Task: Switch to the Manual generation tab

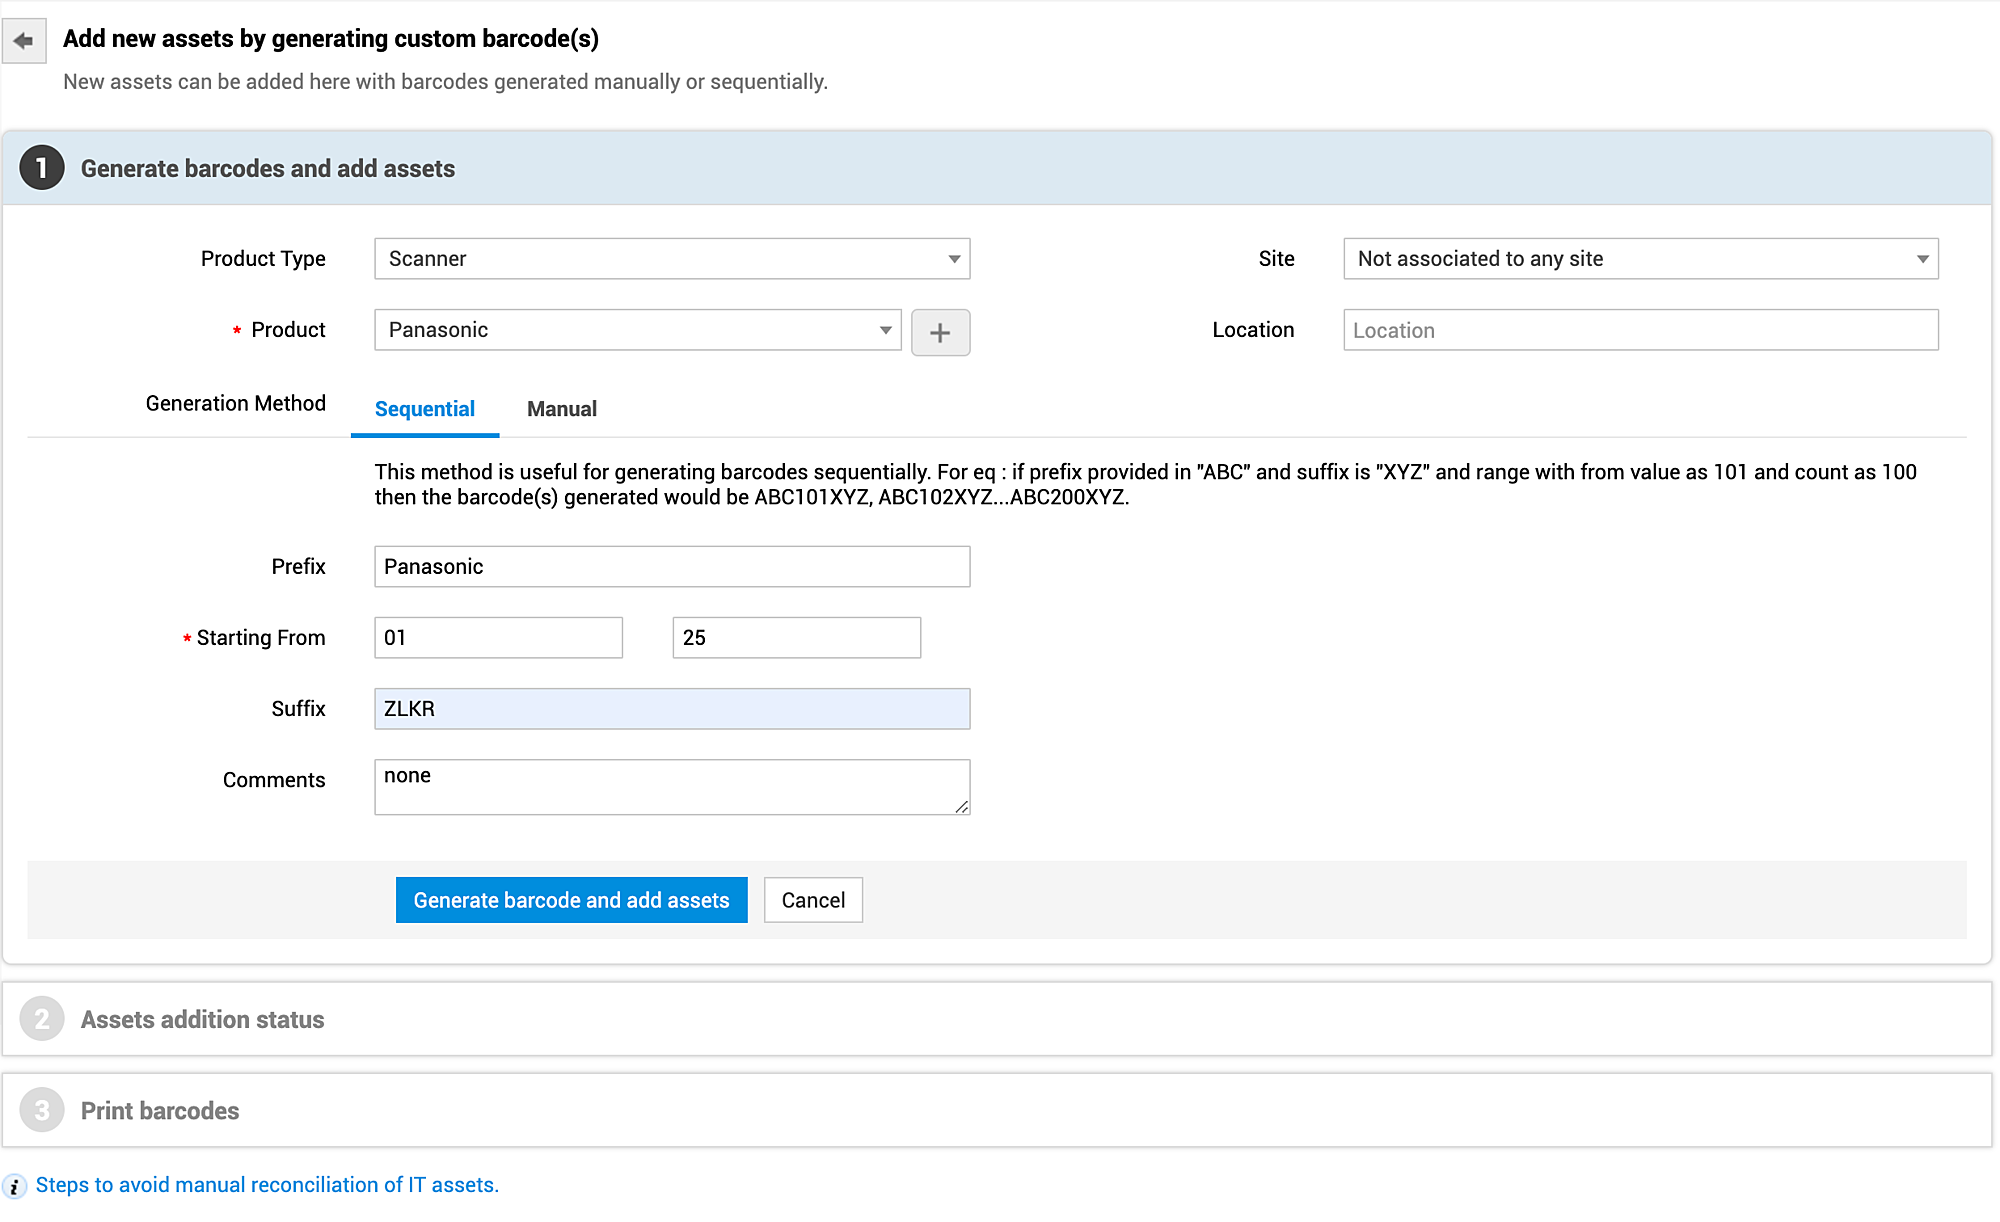Action: [562, 409]
